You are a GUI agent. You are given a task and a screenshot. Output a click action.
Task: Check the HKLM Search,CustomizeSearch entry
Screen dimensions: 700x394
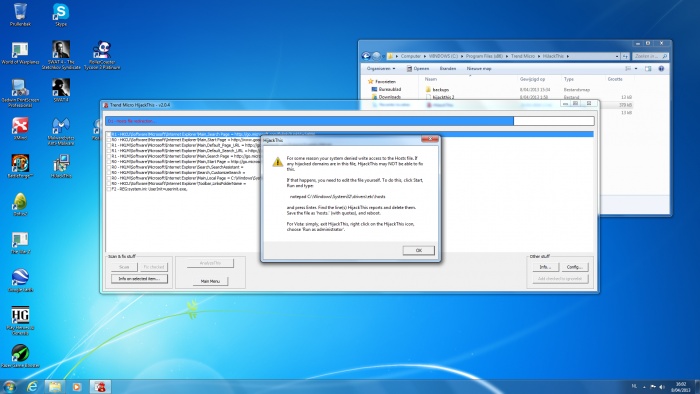point(108,172)
